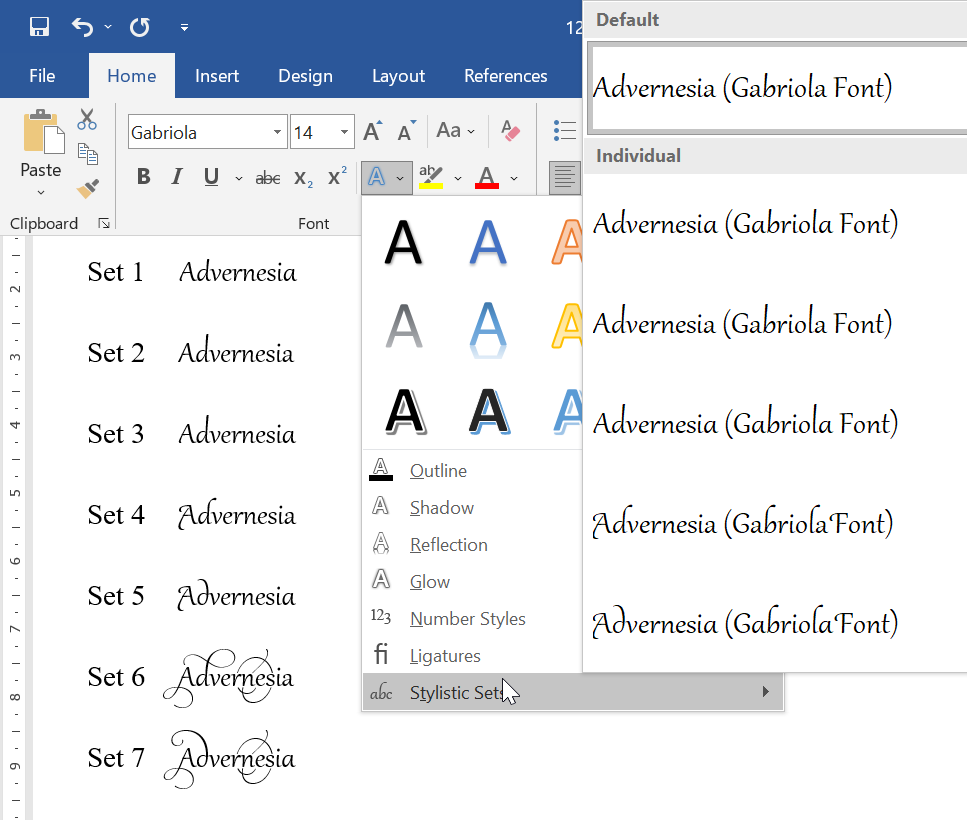Toggle italic formatting
The width and height of the screenshot is (967, 820).
176,177
